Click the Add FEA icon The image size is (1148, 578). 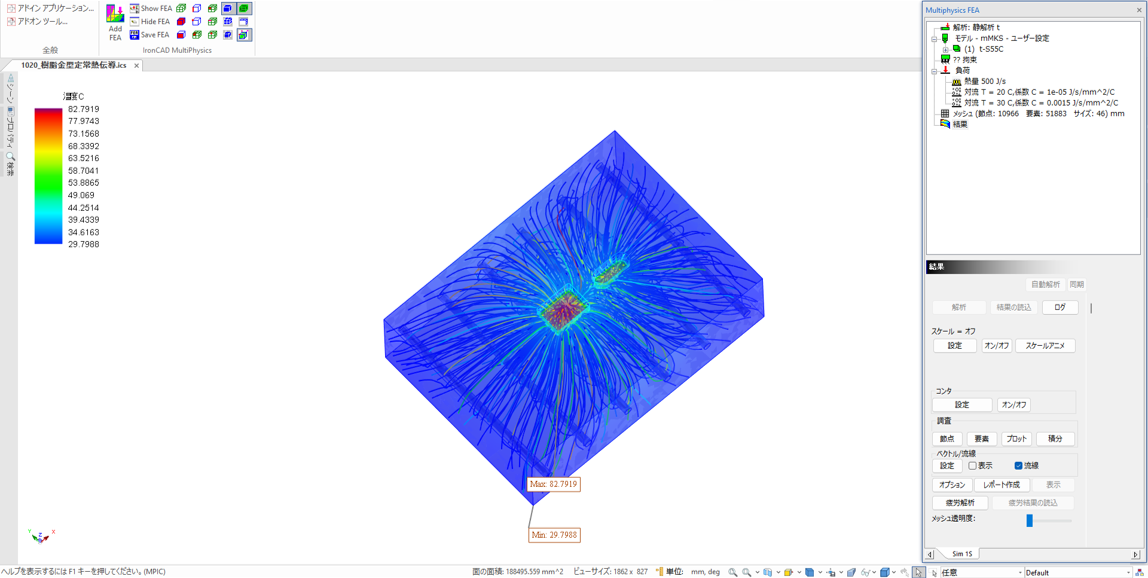pos(115,20)
